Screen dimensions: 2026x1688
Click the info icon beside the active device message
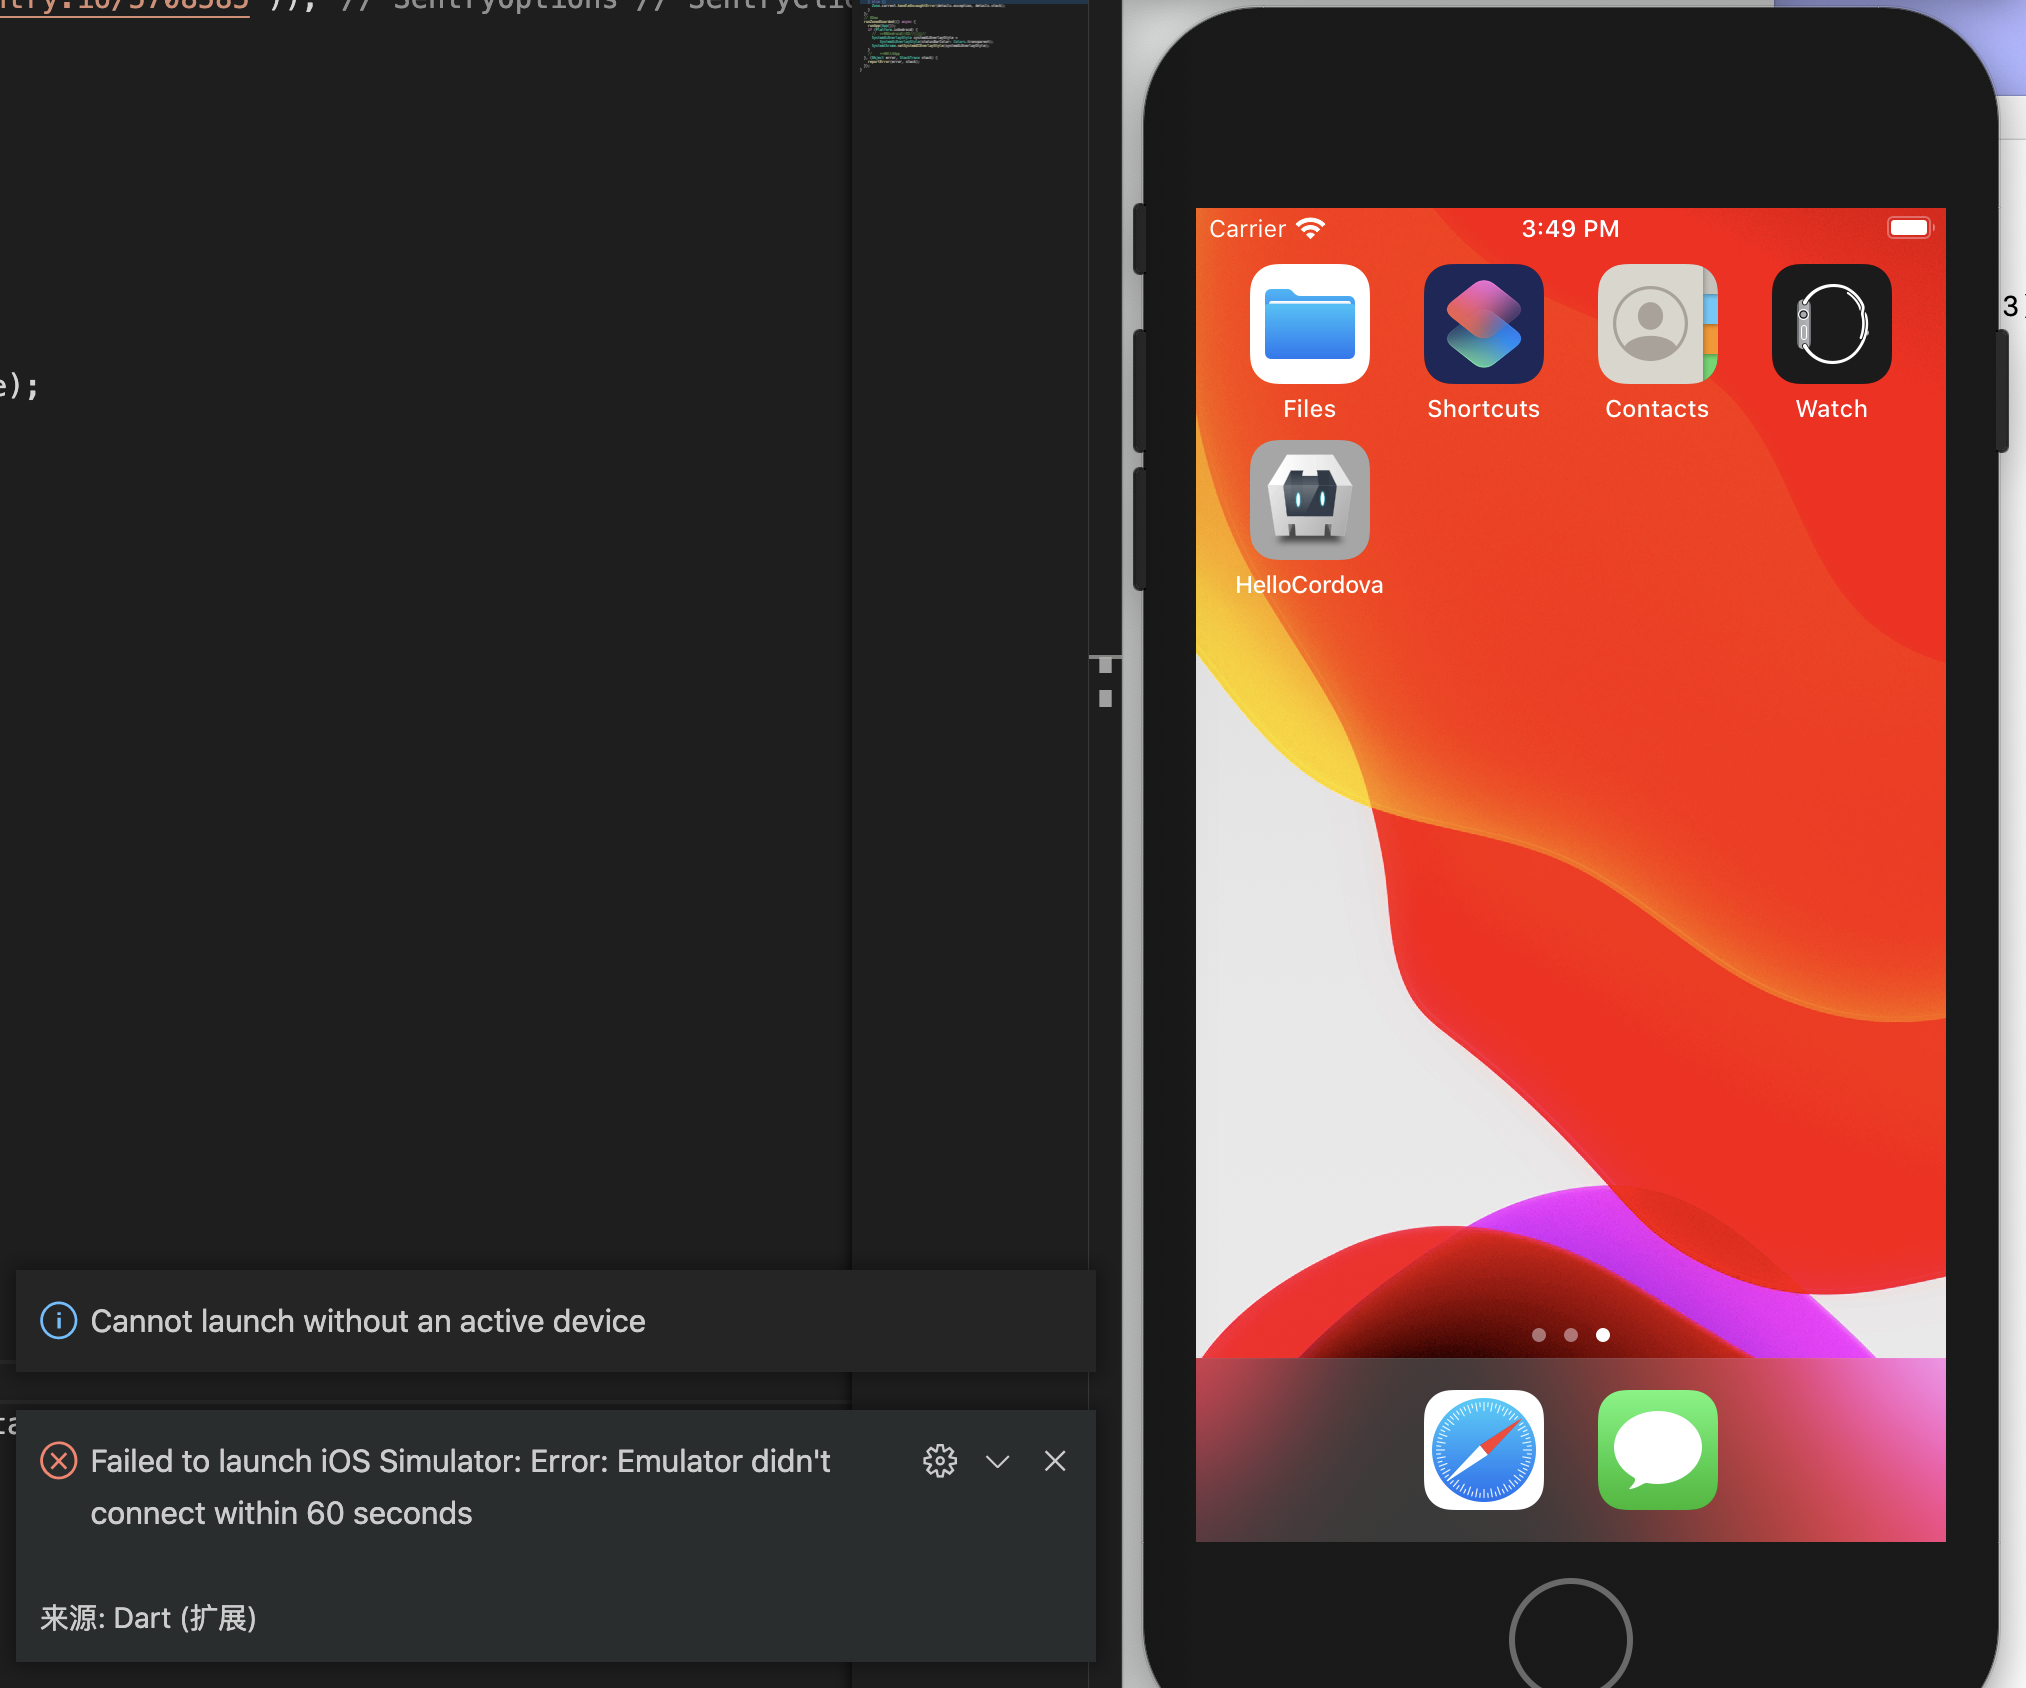(59, 1321)
